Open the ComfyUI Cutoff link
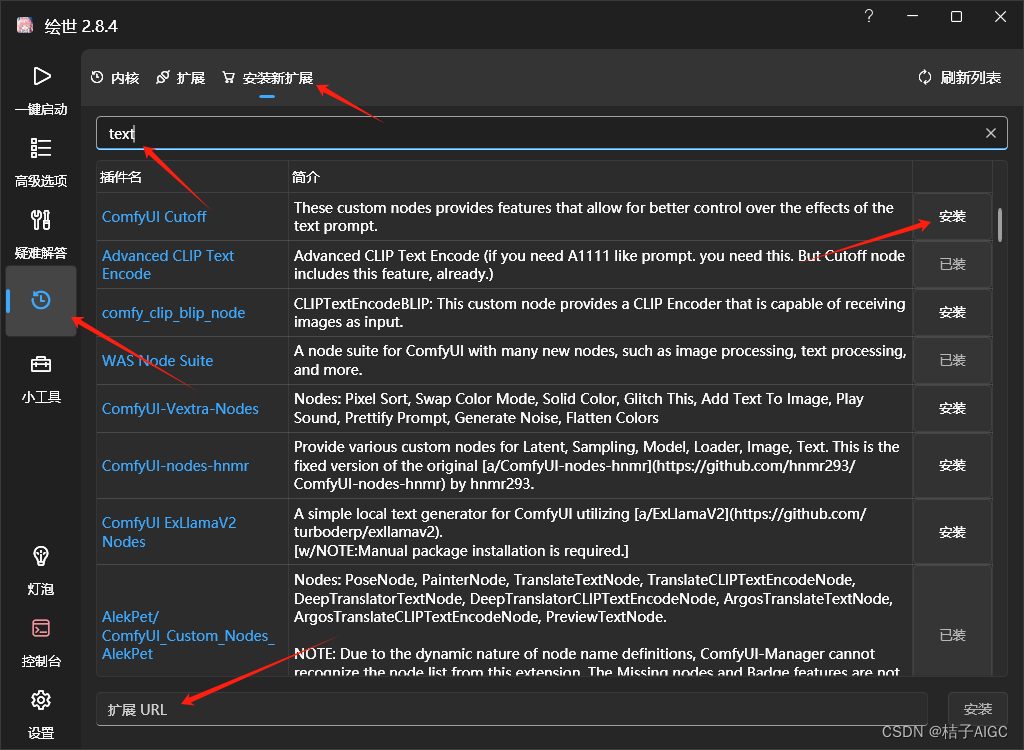This screenshot has width=1024, height=750. click(154, 217)
